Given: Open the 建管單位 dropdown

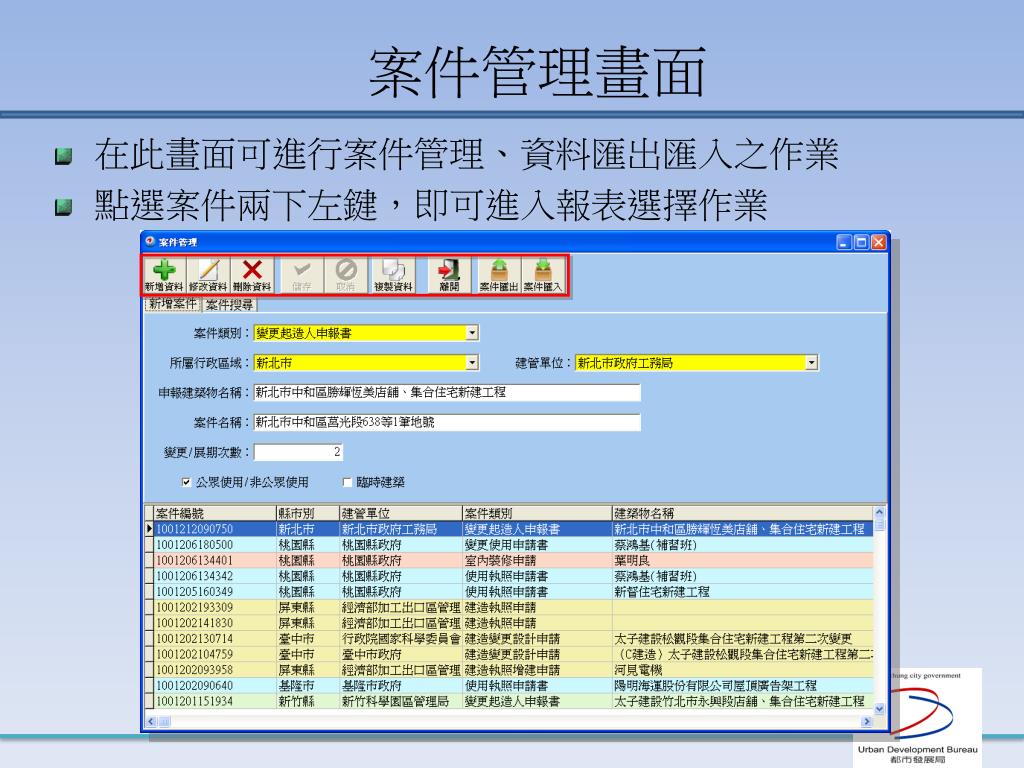Looking at the screenshot, I should coord(811,362).
